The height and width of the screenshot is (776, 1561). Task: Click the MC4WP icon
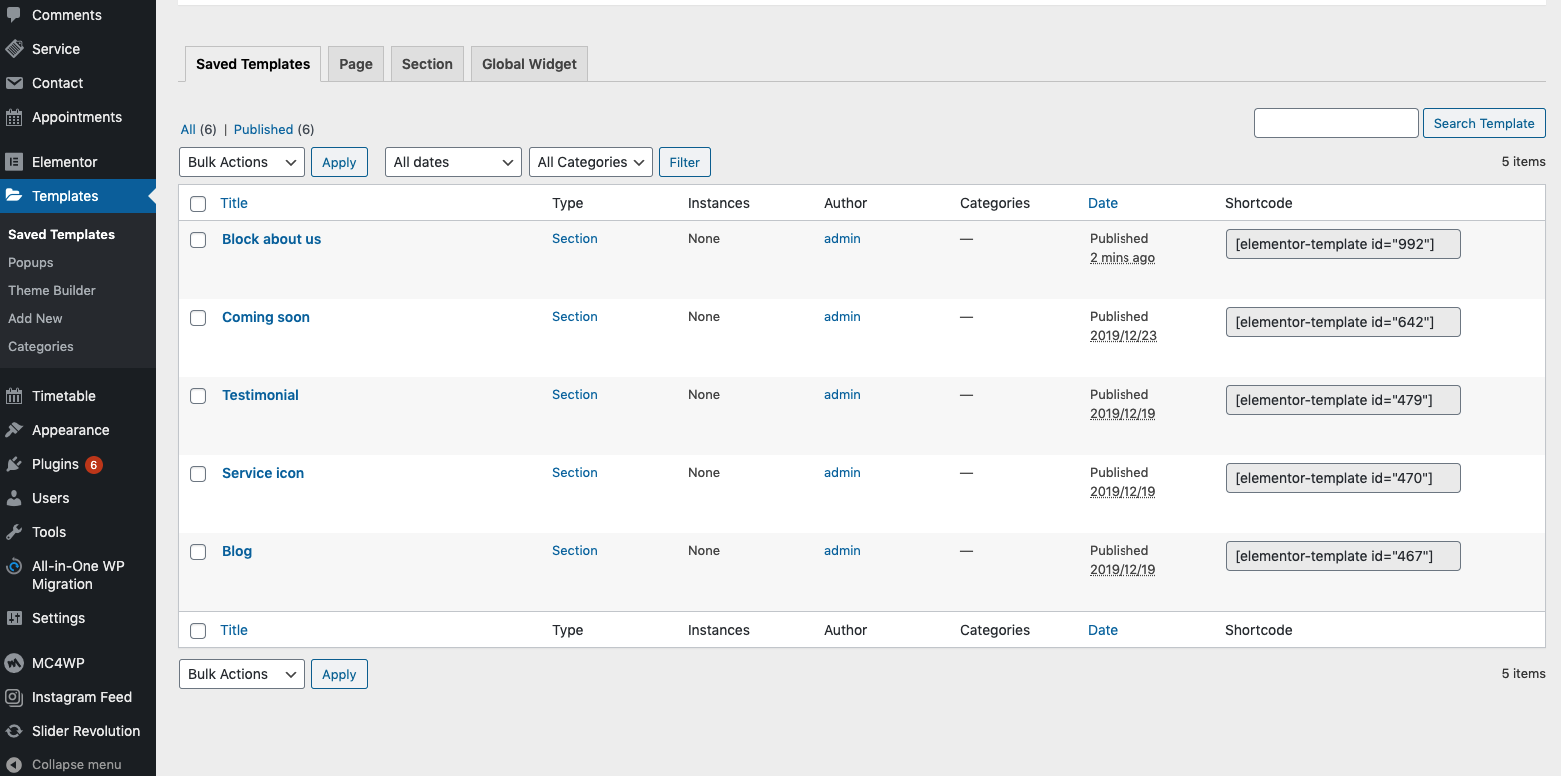point(14,663)
